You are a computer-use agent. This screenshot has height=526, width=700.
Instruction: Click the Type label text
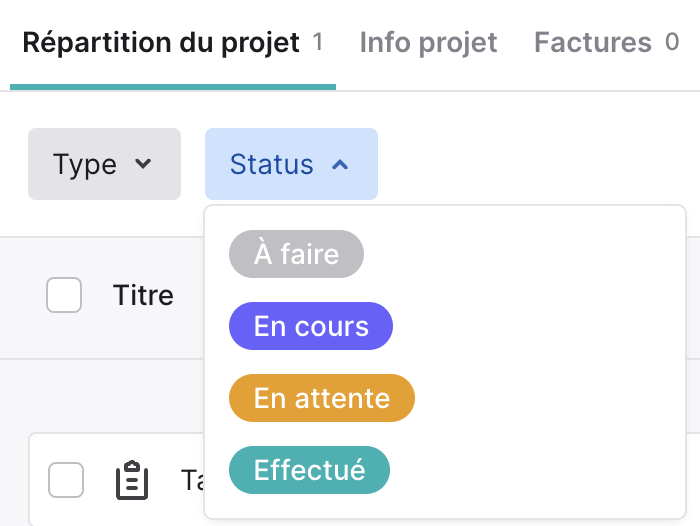click(85, 165)
